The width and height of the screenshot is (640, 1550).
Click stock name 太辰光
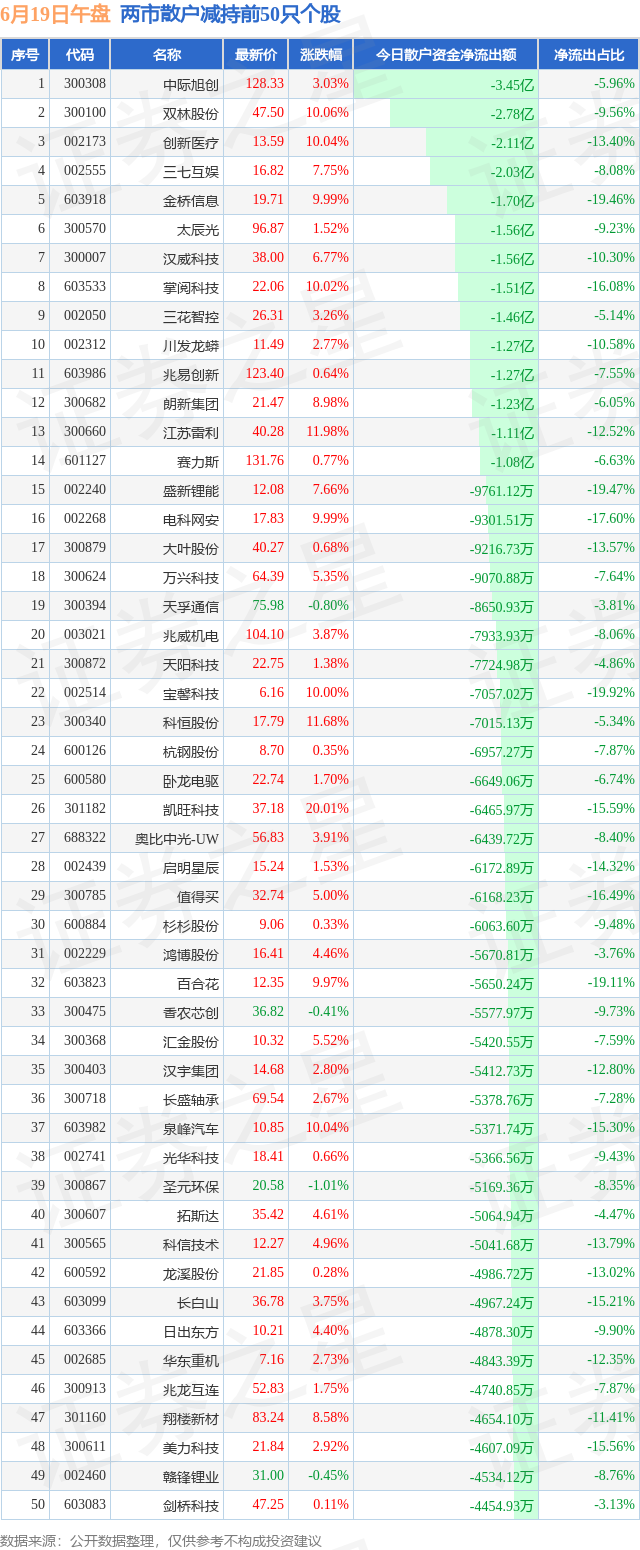[x=198, y=229]
